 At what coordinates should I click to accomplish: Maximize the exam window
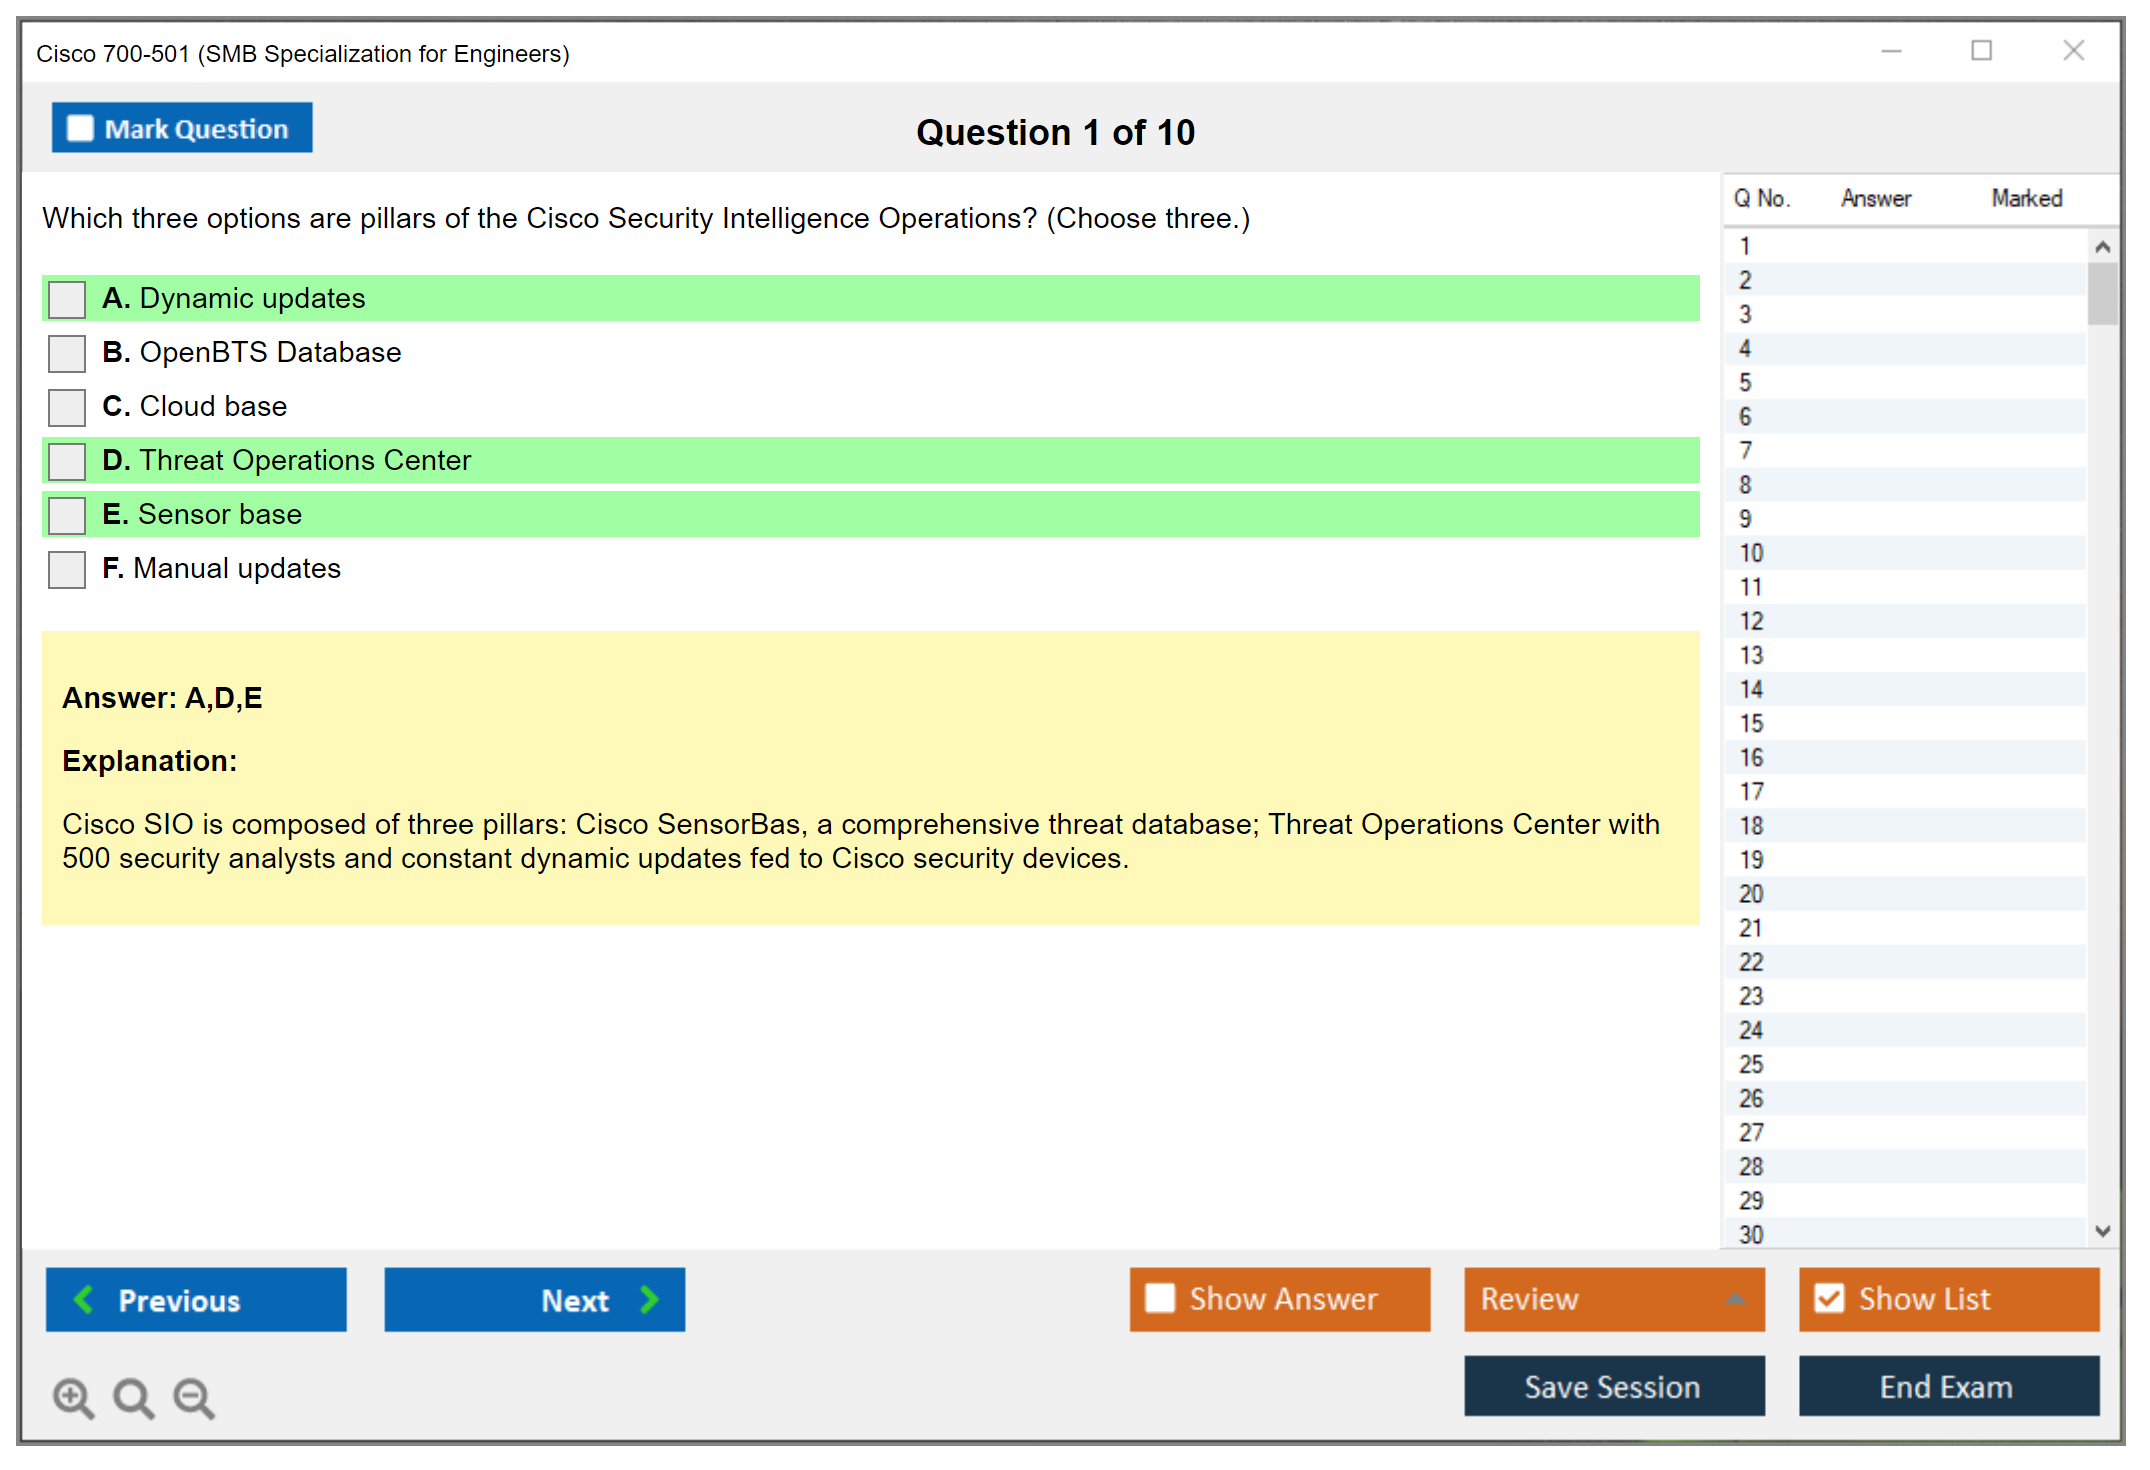tap(1981, 51)
